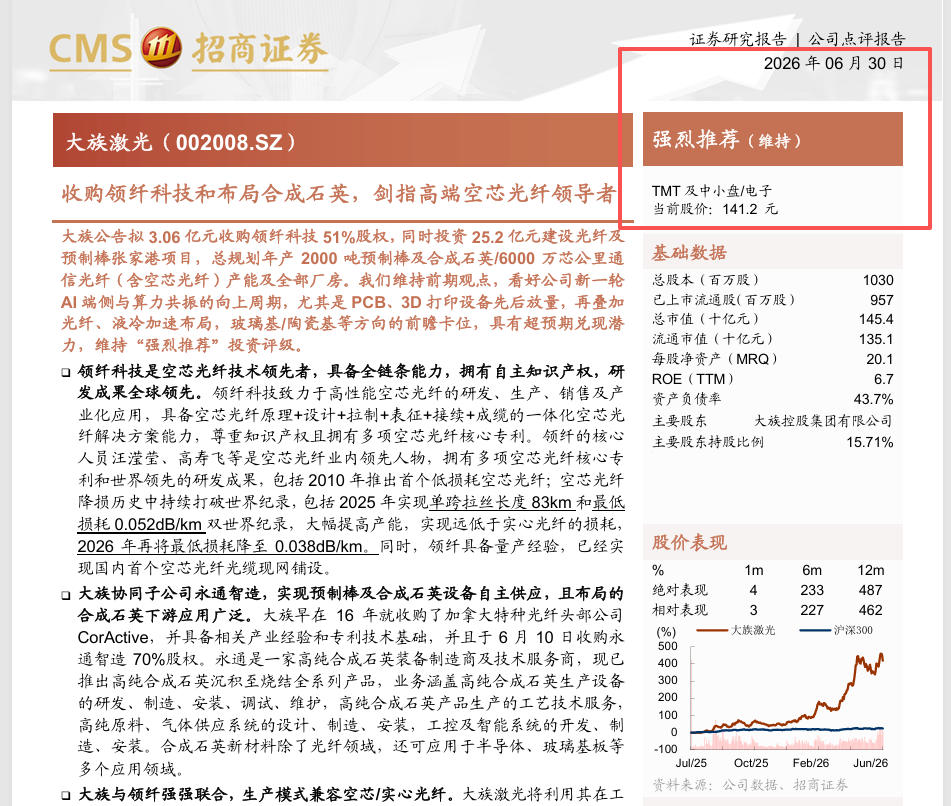Click the Jul/25 chart axis label
951x806 pixels.
[691, 764]
